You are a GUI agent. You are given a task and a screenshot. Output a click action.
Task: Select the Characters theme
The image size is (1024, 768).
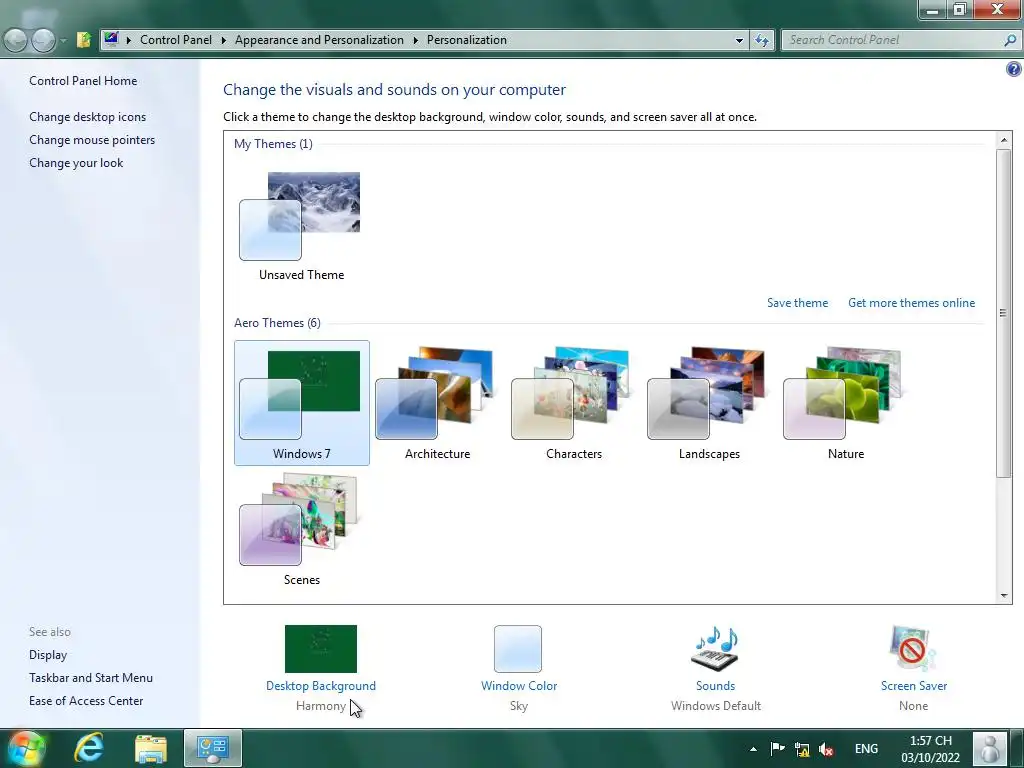[573, 403]
